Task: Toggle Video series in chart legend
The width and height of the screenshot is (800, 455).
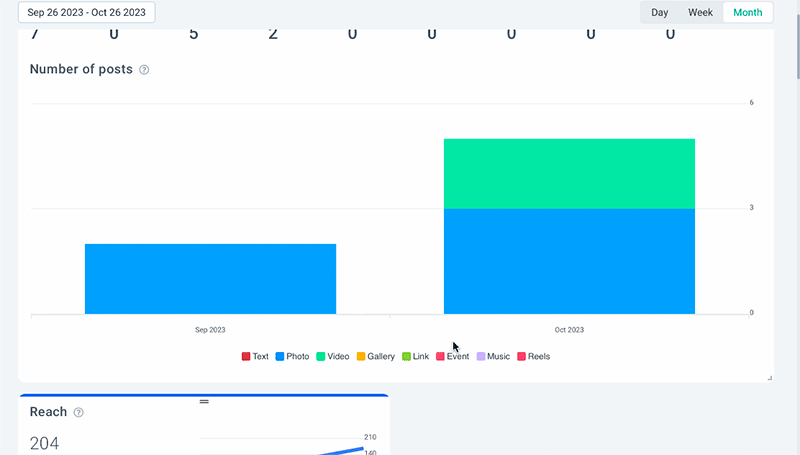Action: pyautogui.click(x=333, y=356)
